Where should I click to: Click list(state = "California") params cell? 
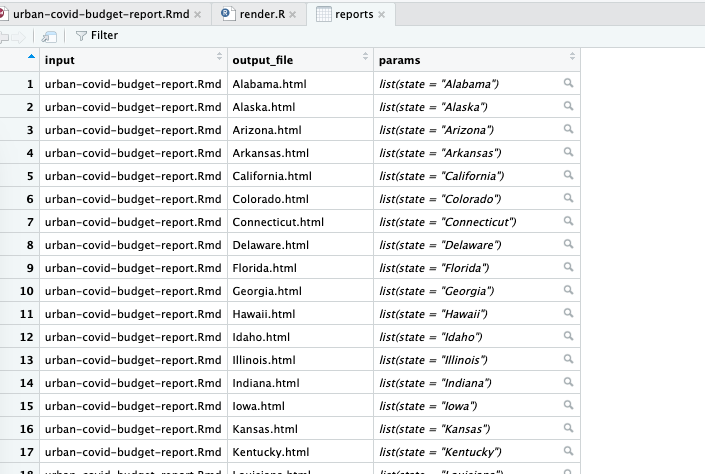477,176
